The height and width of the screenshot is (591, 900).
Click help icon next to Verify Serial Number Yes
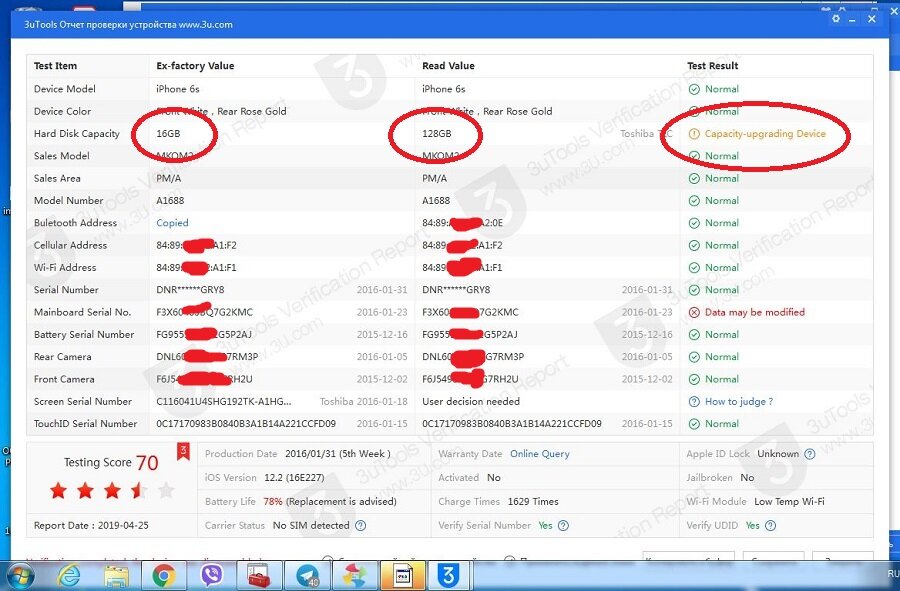[x=564, y=526]
